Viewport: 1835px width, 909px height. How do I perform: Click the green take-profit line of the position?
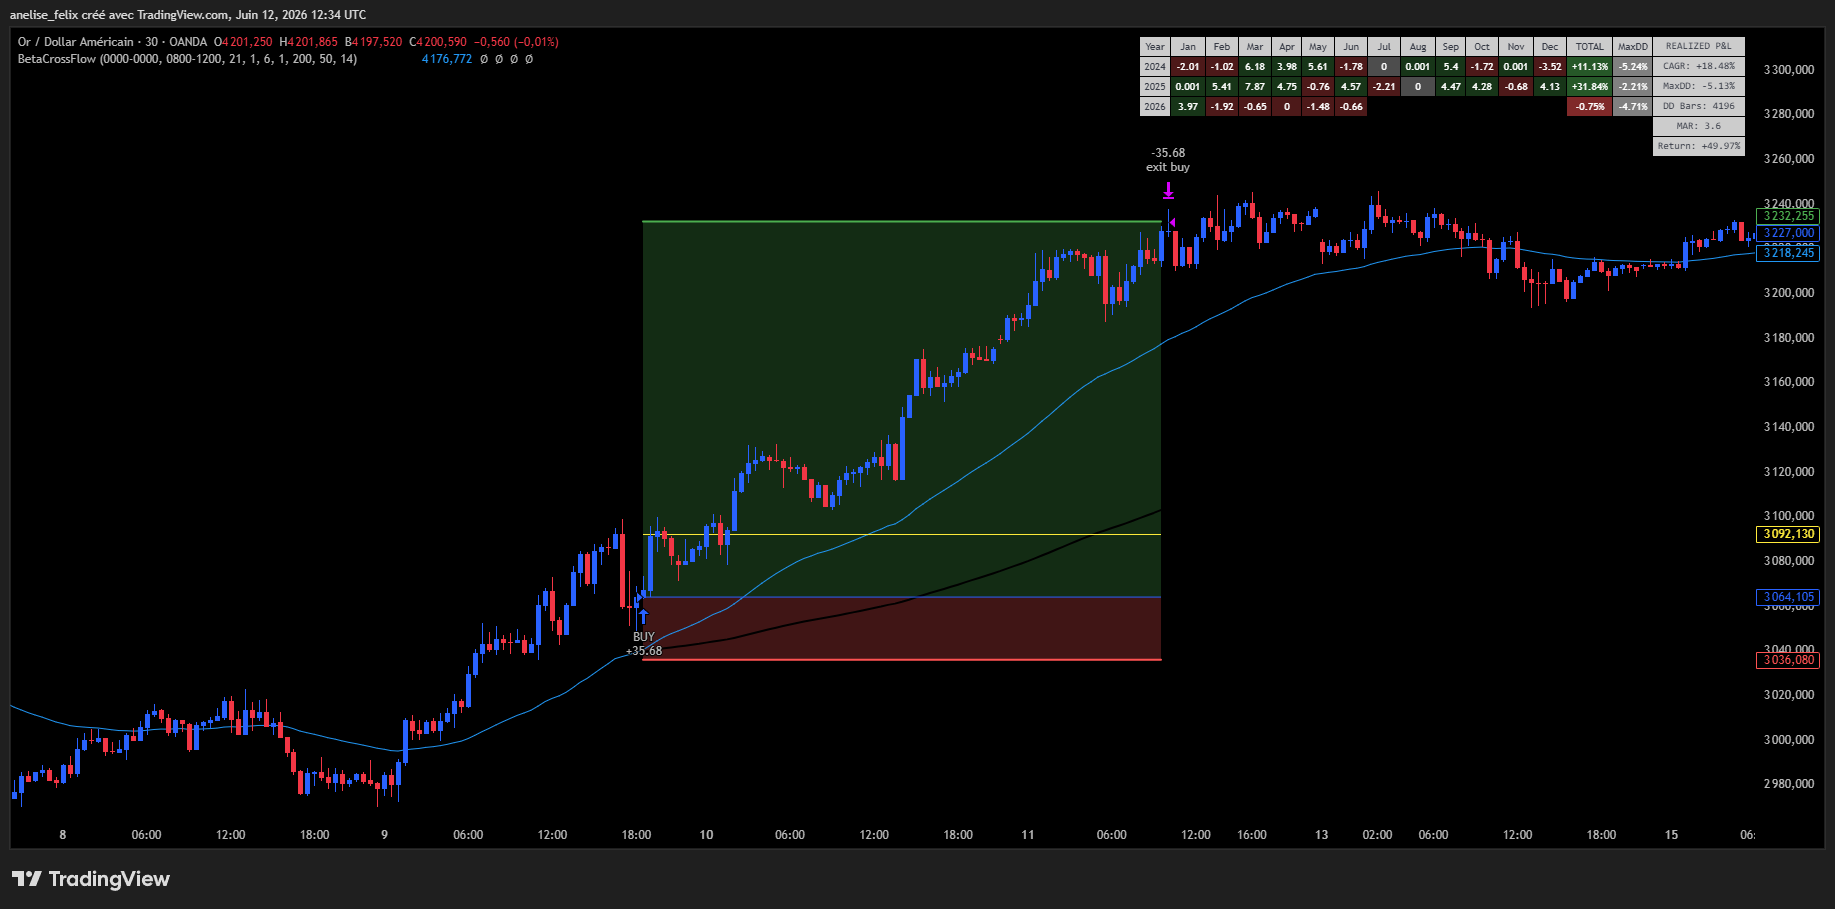[x=902, y=221]
